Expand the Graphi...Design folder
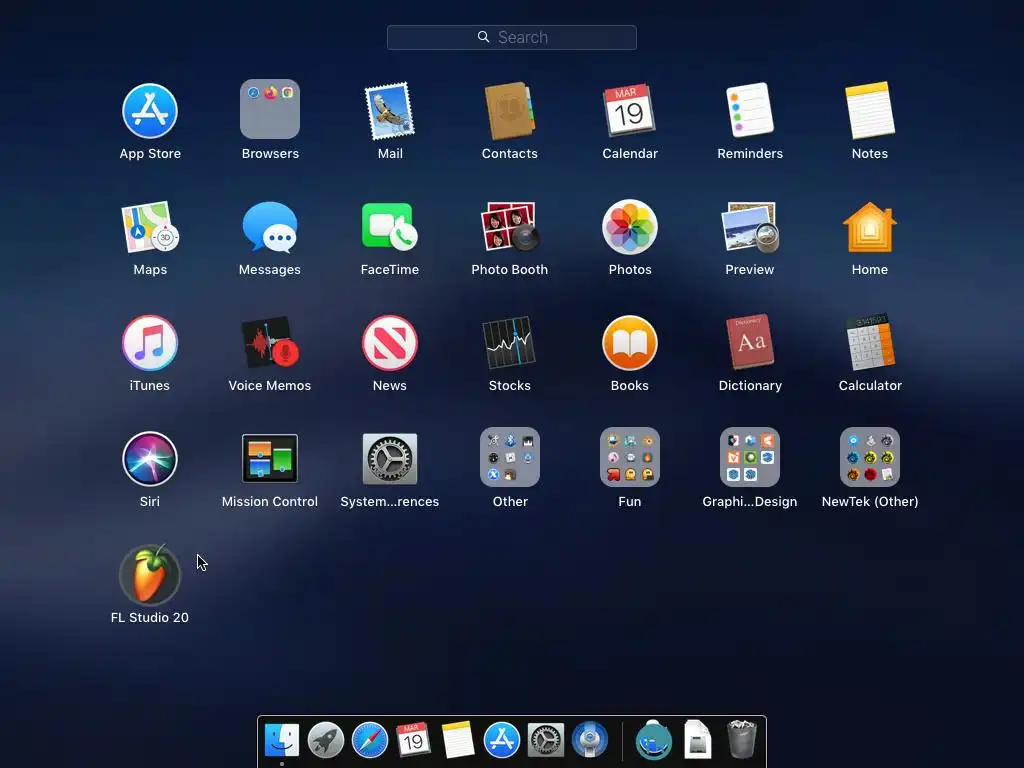 point(750,457)
